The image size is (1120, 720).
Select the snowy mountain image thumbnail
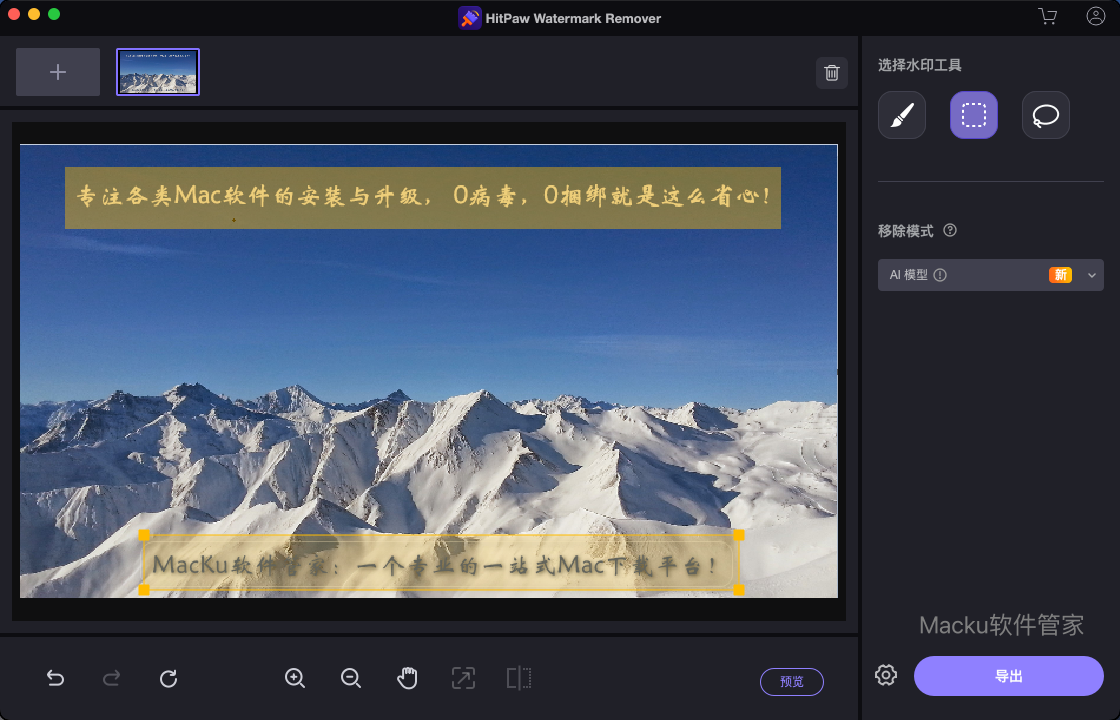click(x=158, y=72)
